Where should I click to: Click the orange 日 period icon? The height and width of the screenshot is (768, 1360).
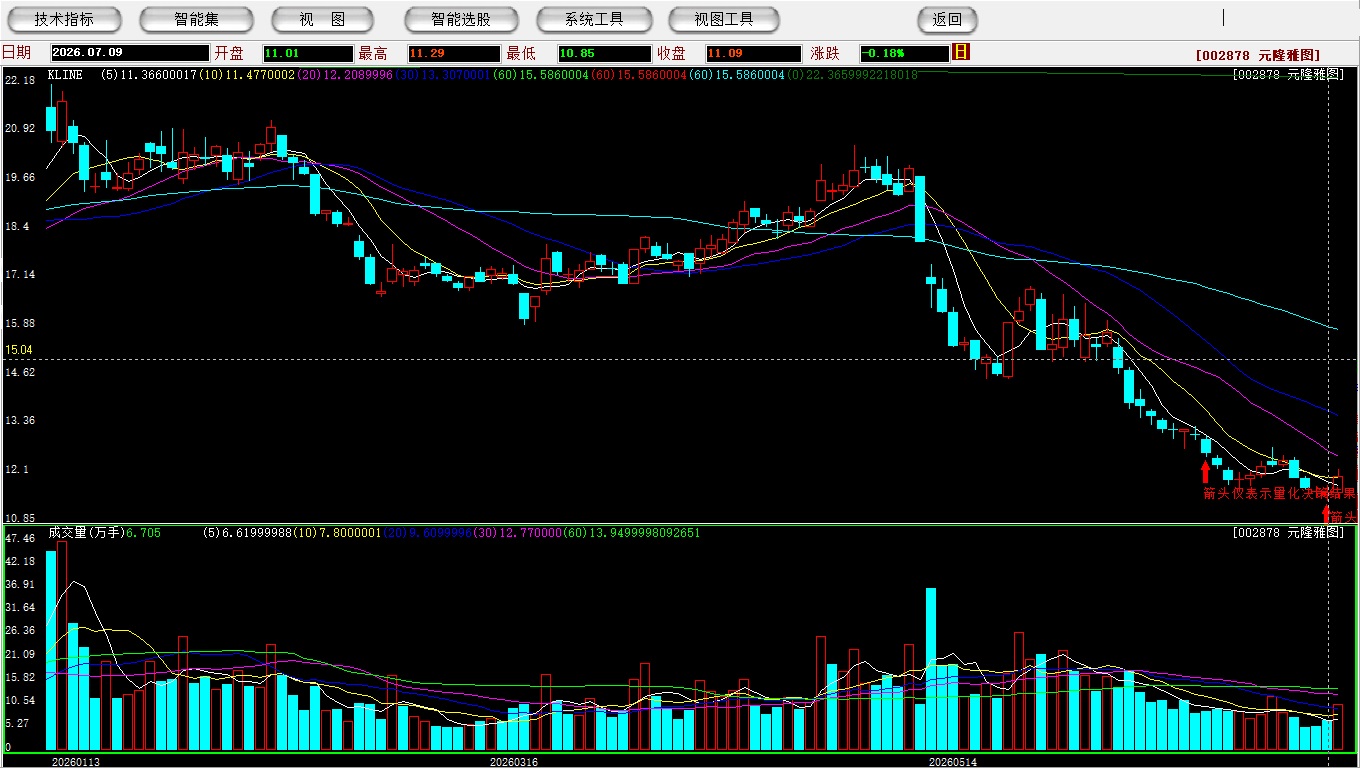tap(962, 52)
